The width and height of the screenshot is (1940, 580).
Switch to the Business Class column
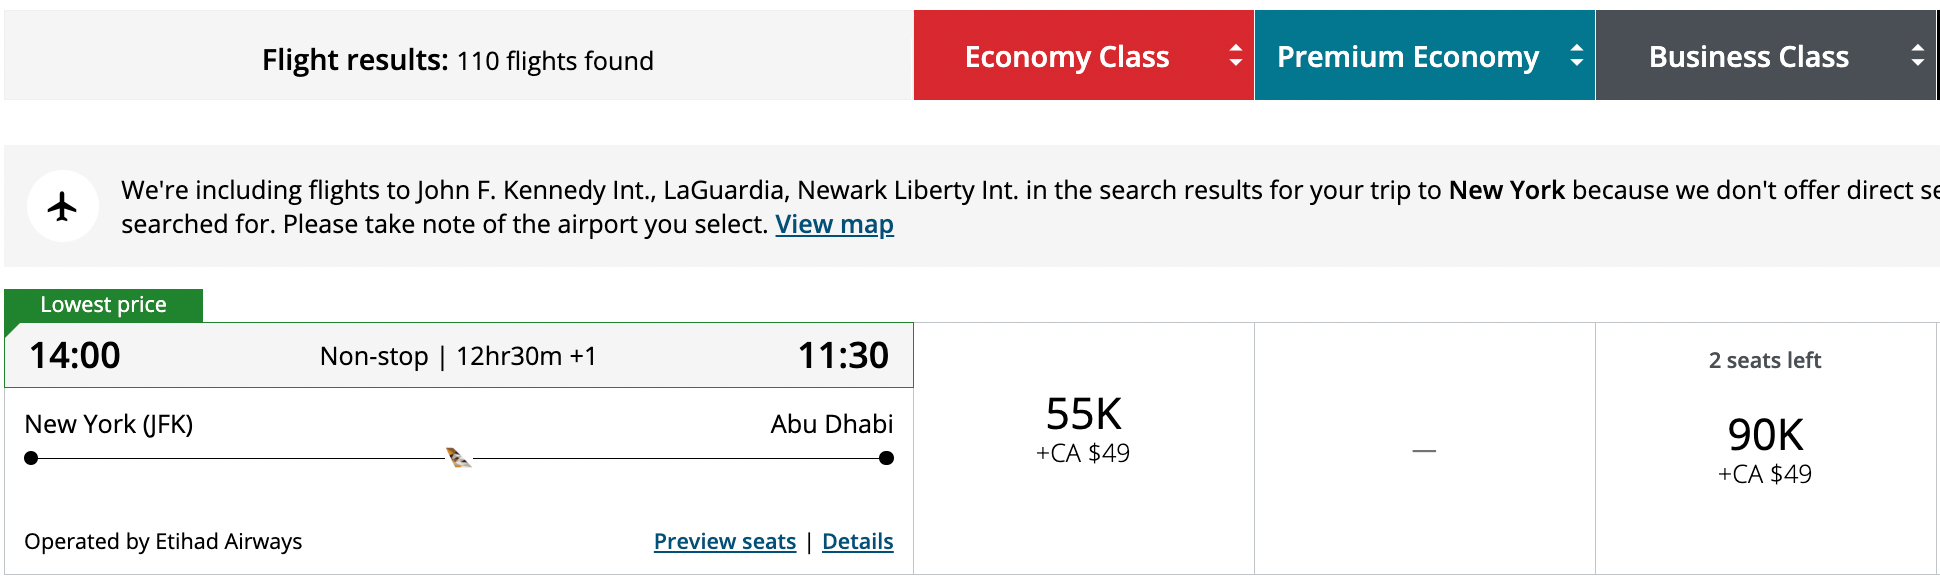[x=1748, y=56]
